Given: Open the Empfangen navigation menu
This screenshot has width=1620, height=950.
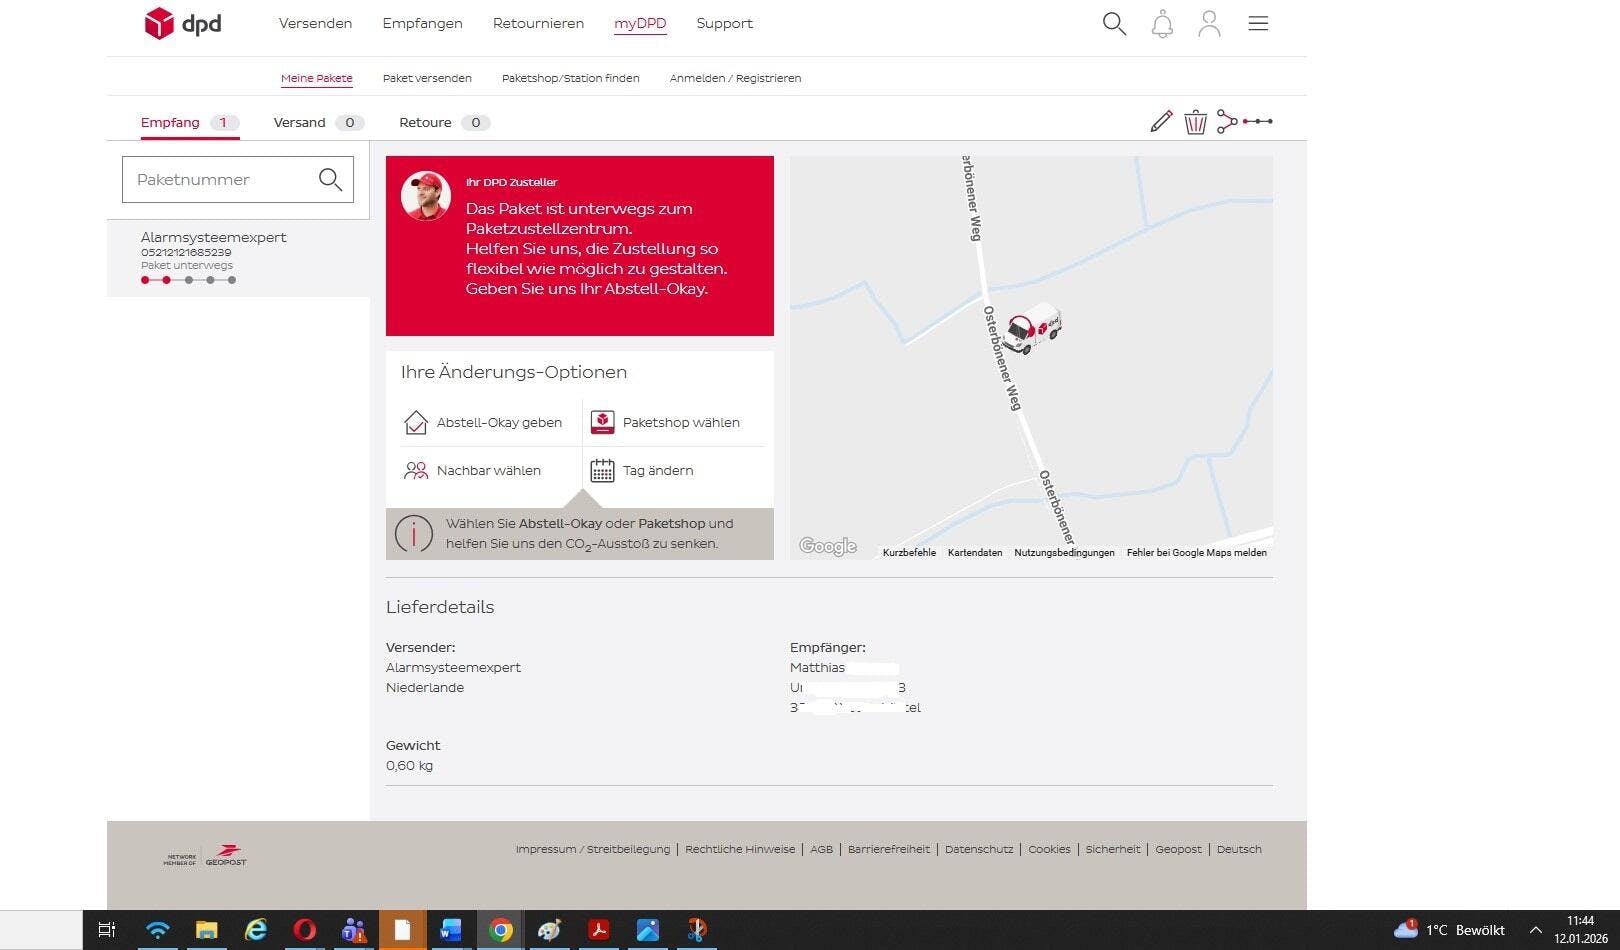Looking at the screenshot, I should tap(422, 24).
